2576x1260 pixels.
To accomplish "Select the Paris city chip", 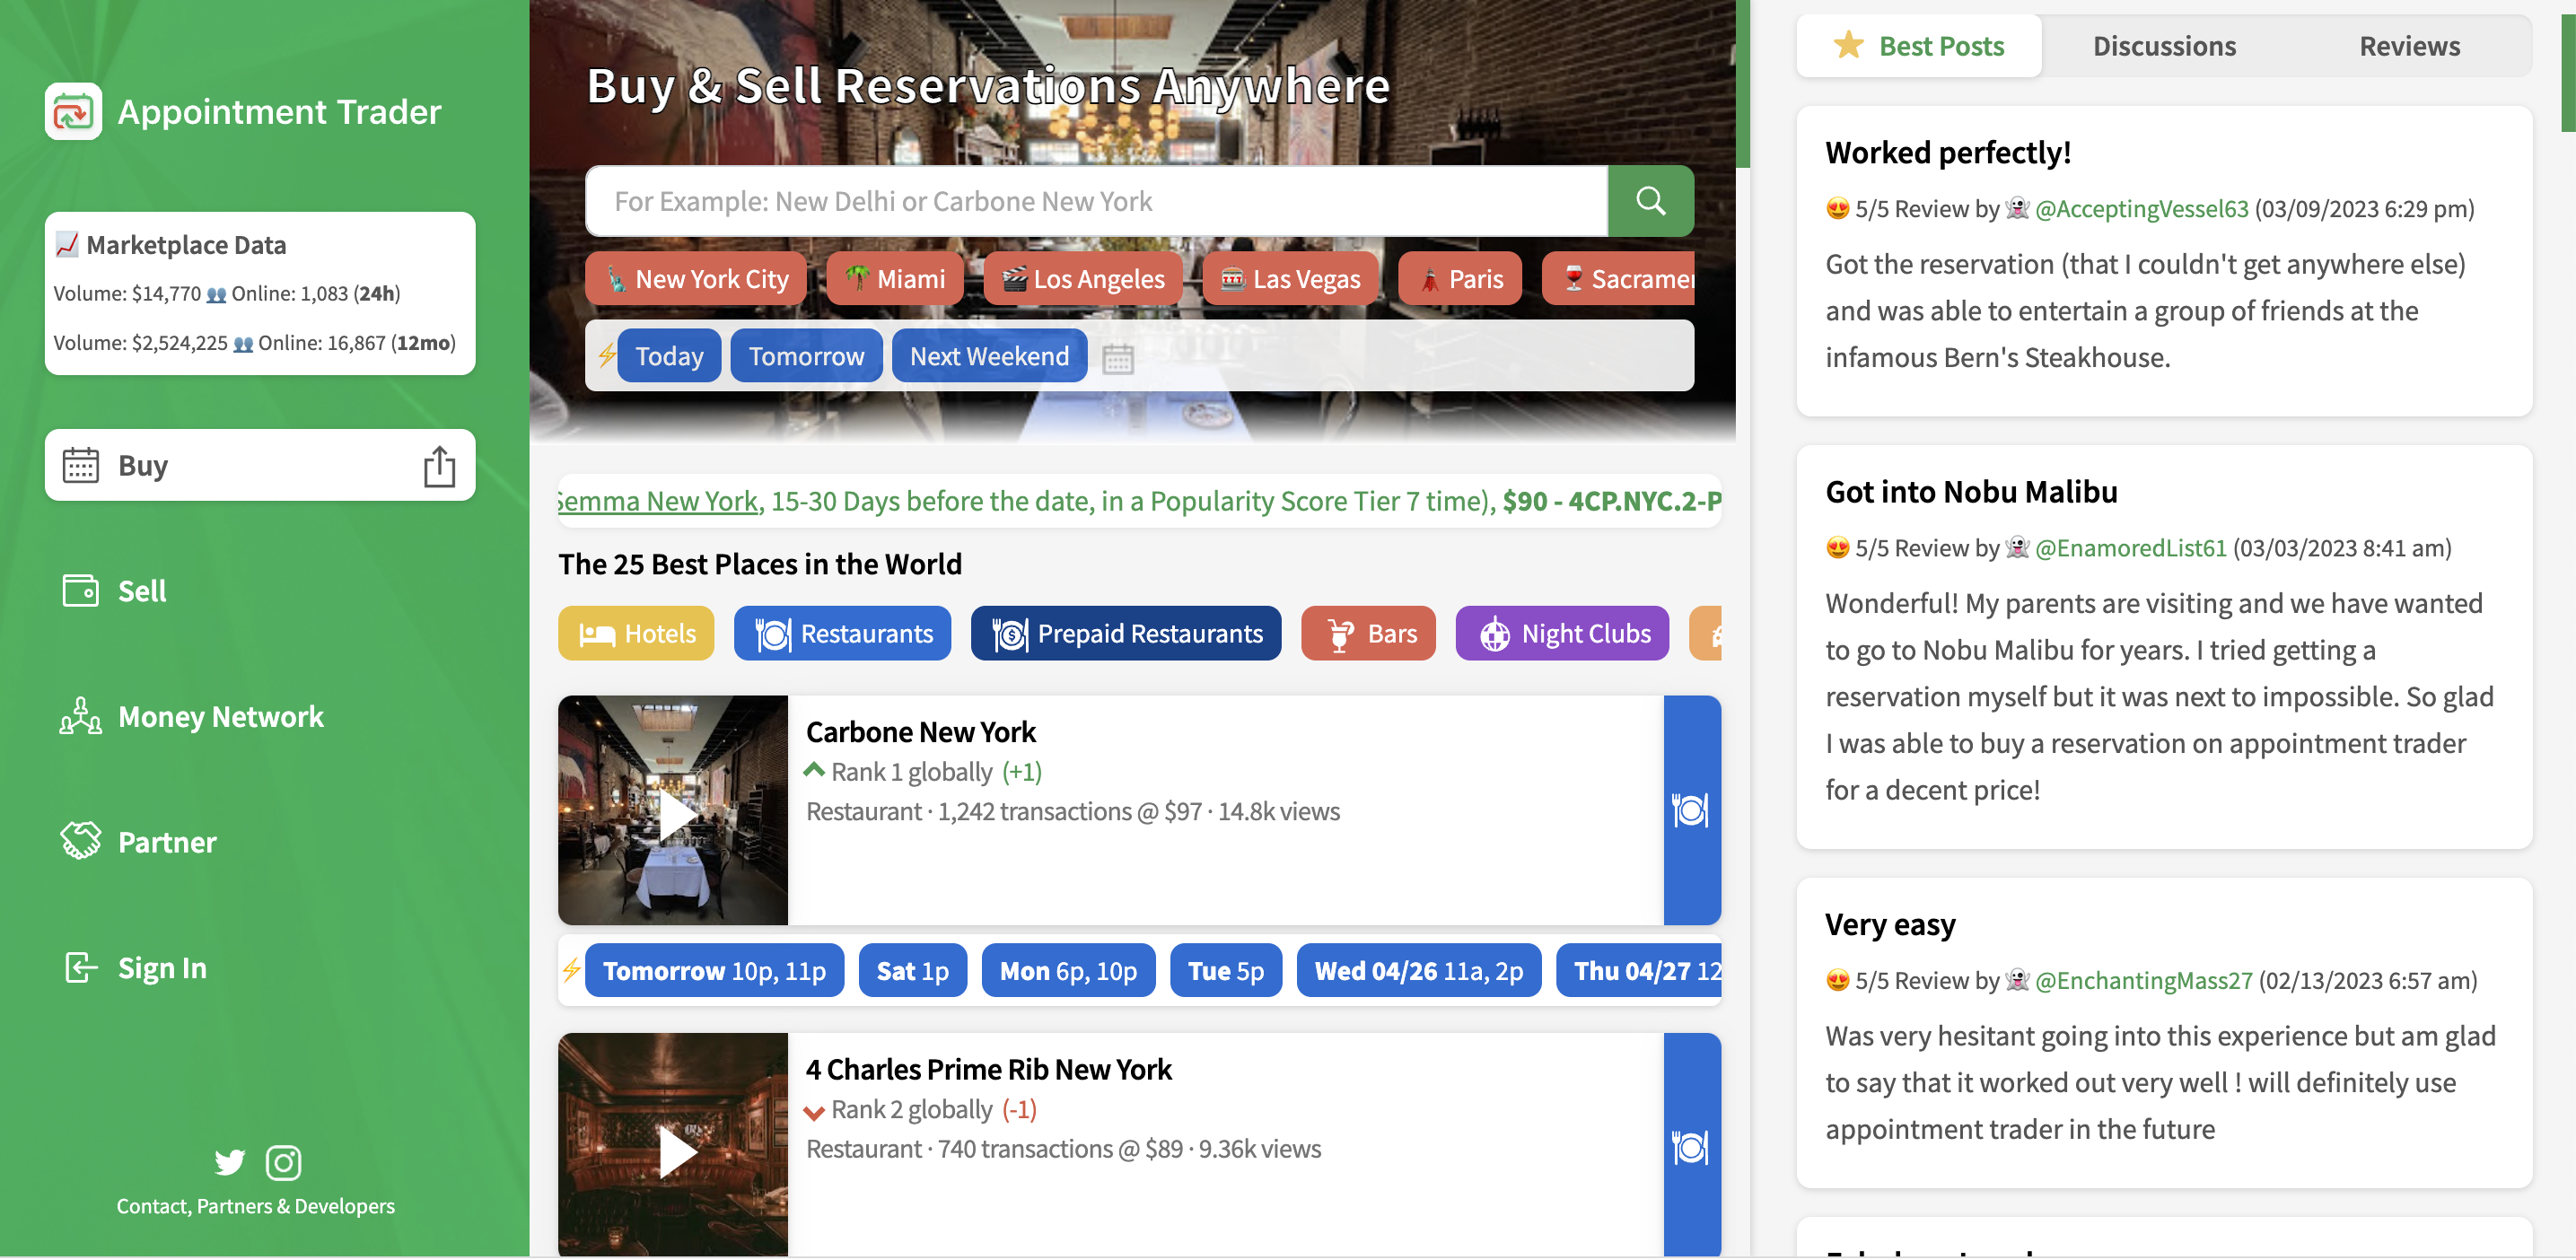I will (1460, 279).
